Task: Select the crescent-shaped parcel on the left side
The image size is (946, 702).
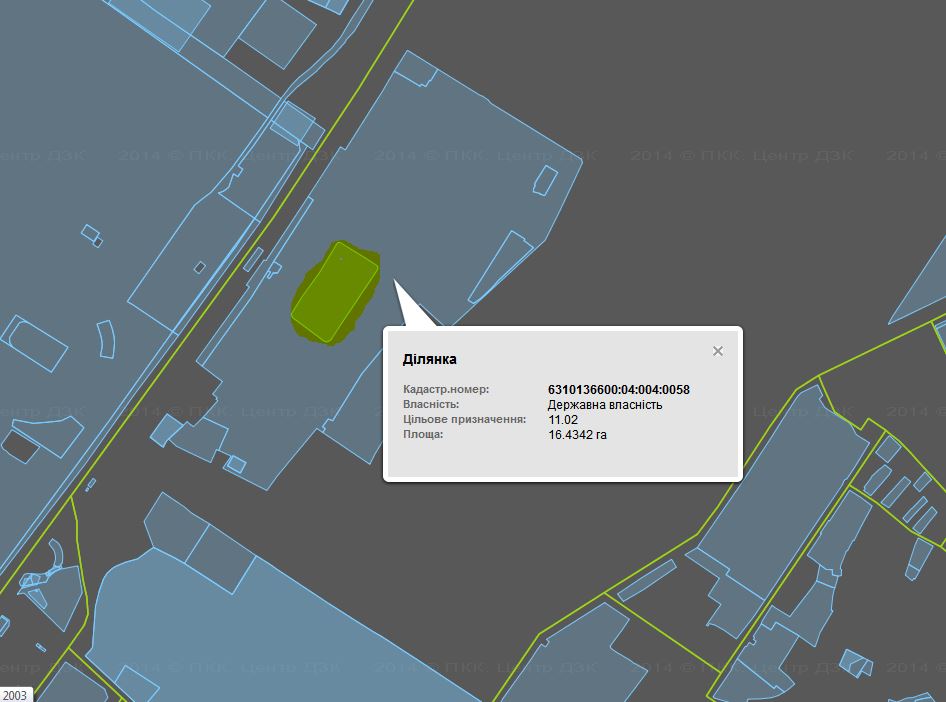Action: (x=105, y=338)
